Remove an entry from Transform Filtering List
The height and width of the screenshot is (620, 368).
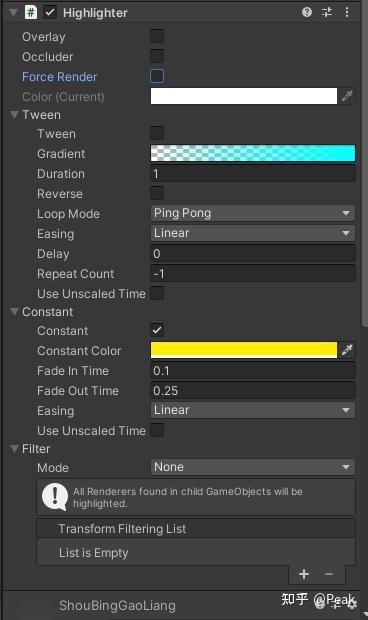pyautogui.click(x=329, y=574)
